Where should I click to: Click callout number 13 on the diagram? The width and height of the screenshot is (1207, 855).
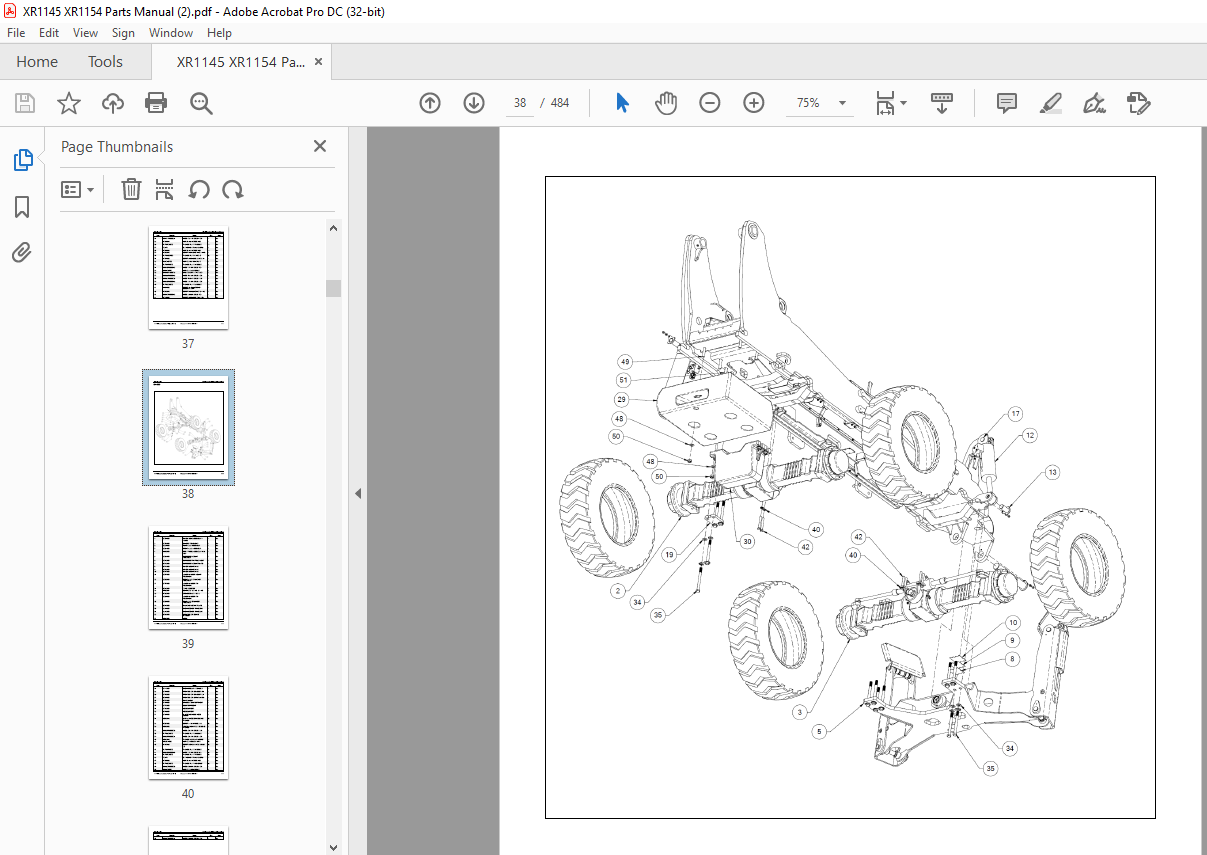(x=1052, y=471)
